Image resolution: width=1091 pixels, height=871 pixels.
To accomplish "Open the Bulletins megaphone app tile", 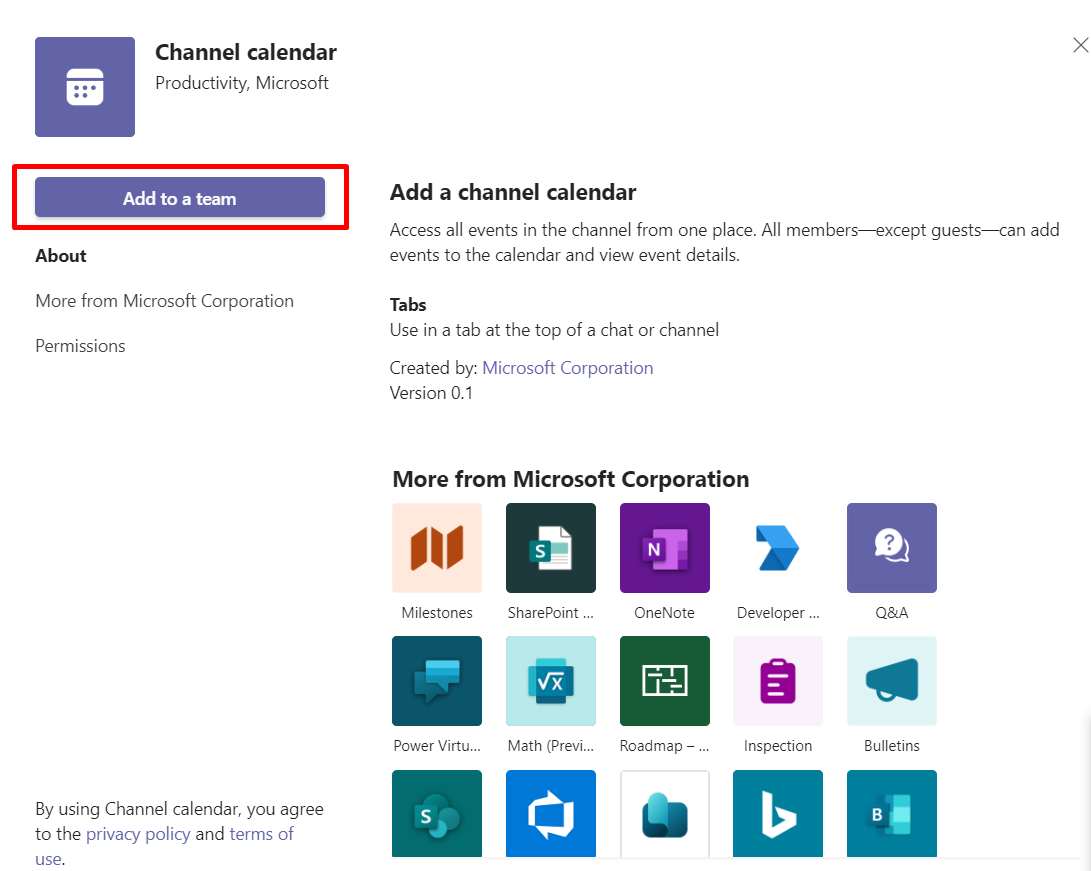I will coord(892,681).
